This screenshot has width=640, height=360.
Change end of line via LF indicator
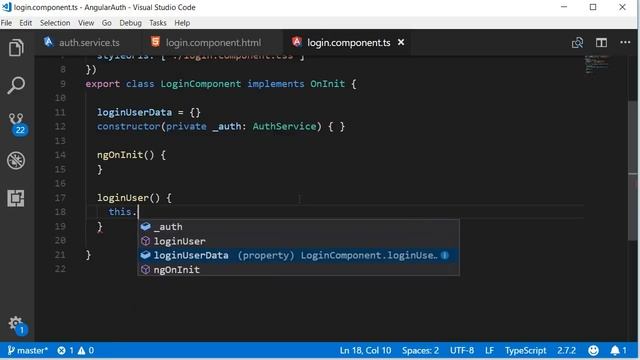tap(489, 350)
